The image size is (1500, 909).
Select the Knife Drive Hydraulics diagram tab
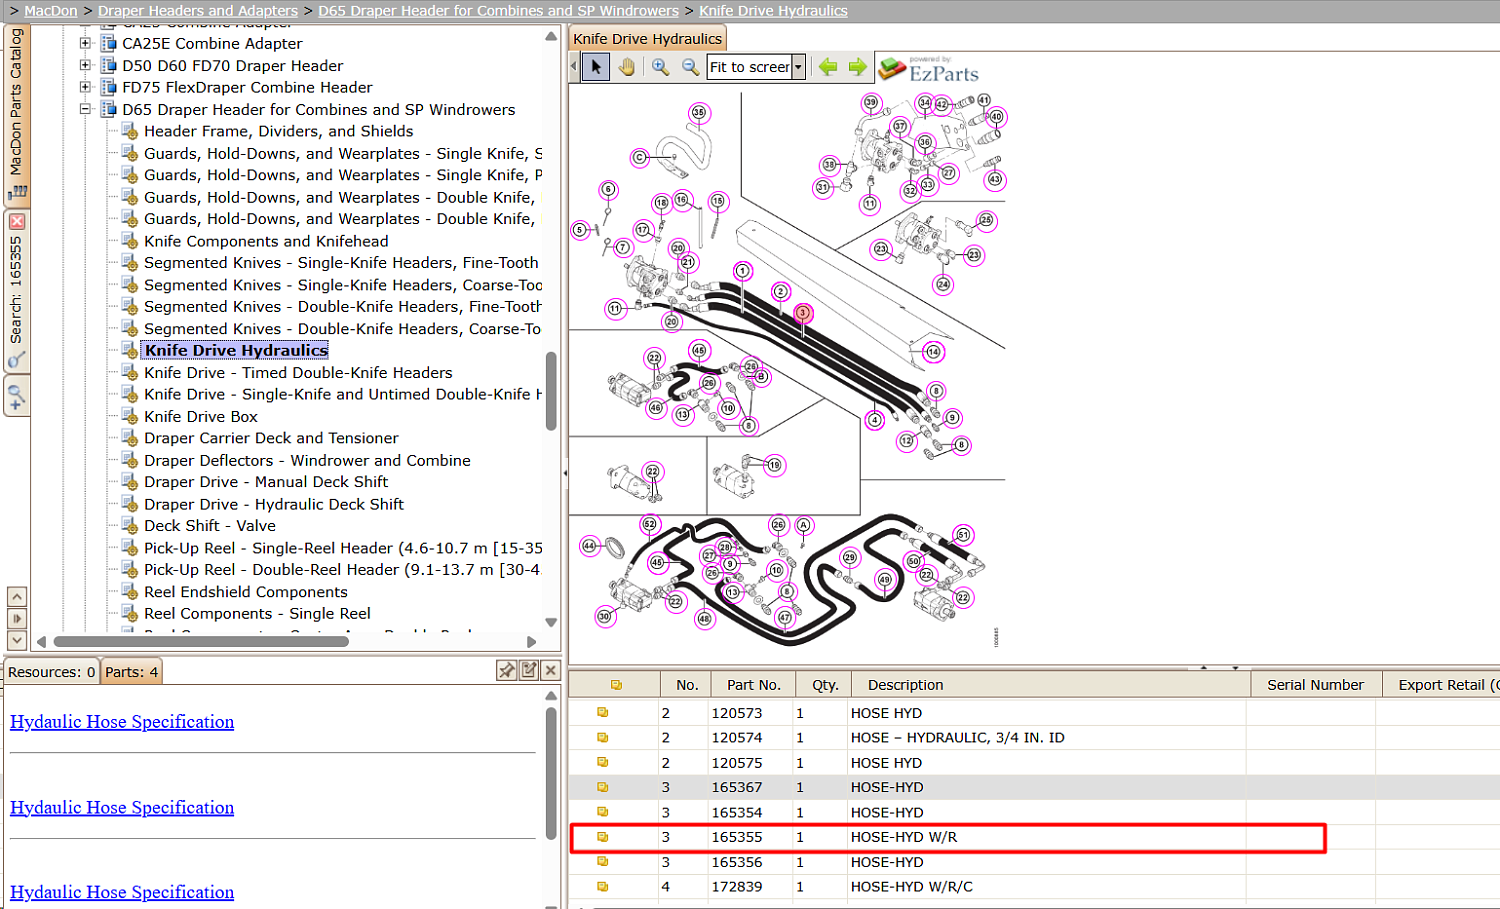[x=647, y=39]
